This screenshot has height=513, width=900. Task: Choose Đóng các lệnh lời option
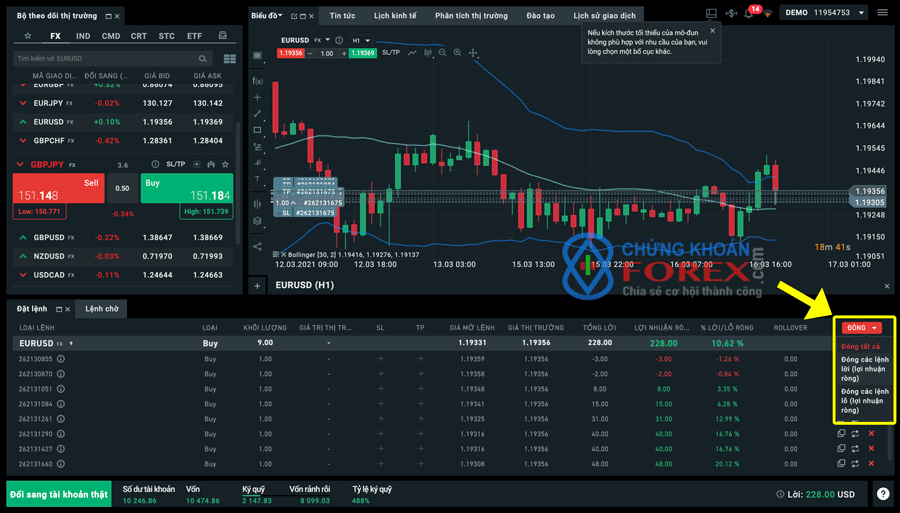[864, 369]
